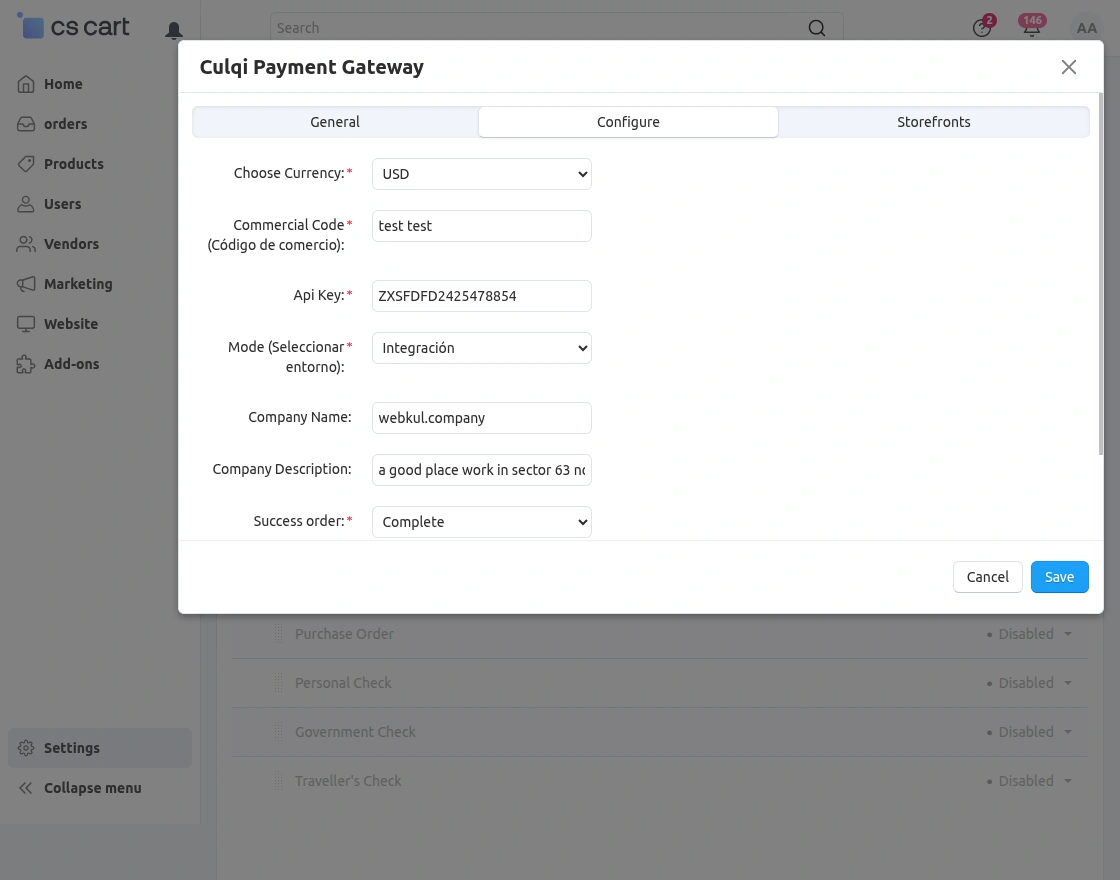Click the Add-ons puzzle icon
1120x880 pixels.
point(26,364)
